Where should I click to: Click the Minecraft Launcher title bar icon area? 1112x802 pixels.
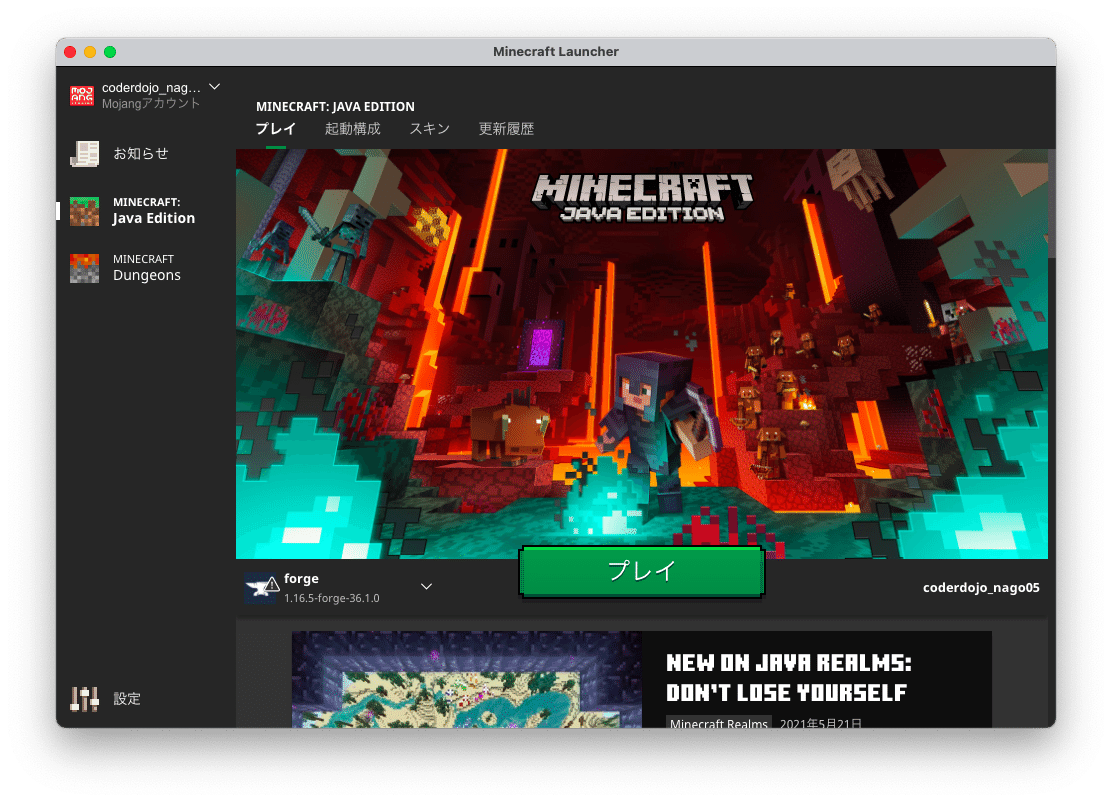556,51
